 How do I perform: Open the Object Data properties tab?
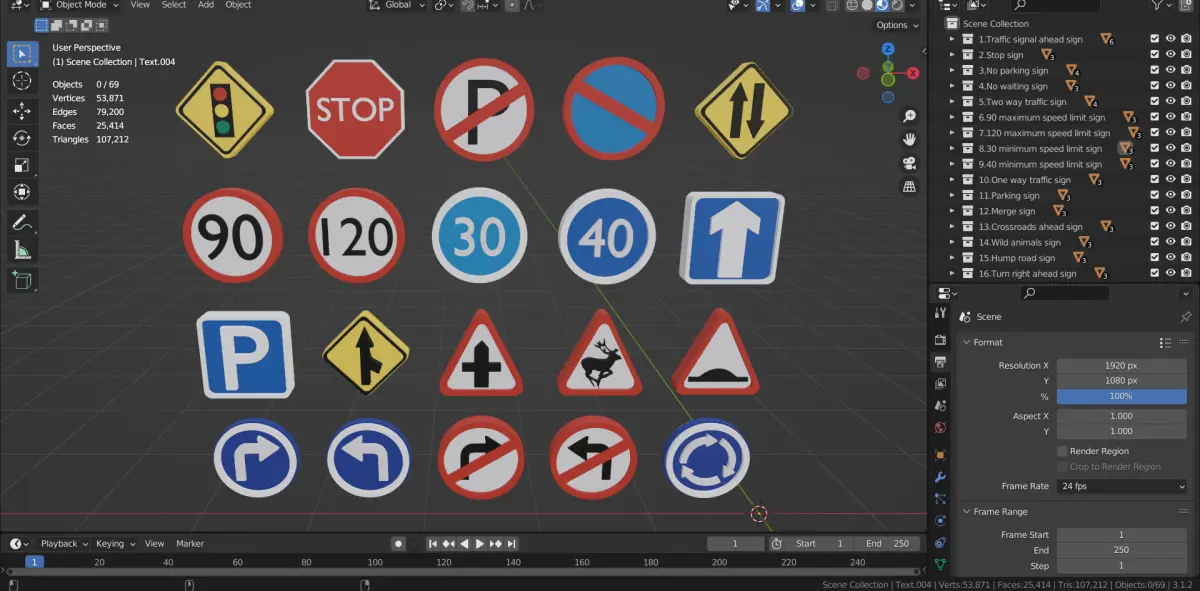tap(940, 565)
